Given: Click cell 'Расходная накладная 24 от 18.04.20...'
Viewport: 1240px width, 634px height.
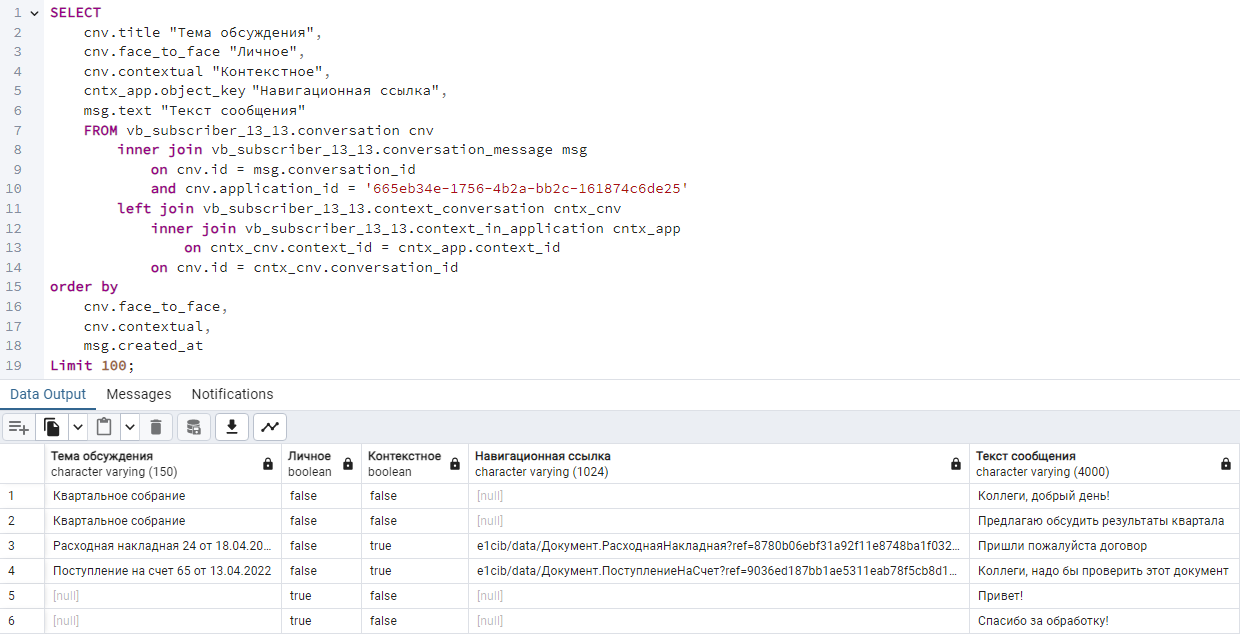Looking at the screenshot, I should tap(163, 546).
